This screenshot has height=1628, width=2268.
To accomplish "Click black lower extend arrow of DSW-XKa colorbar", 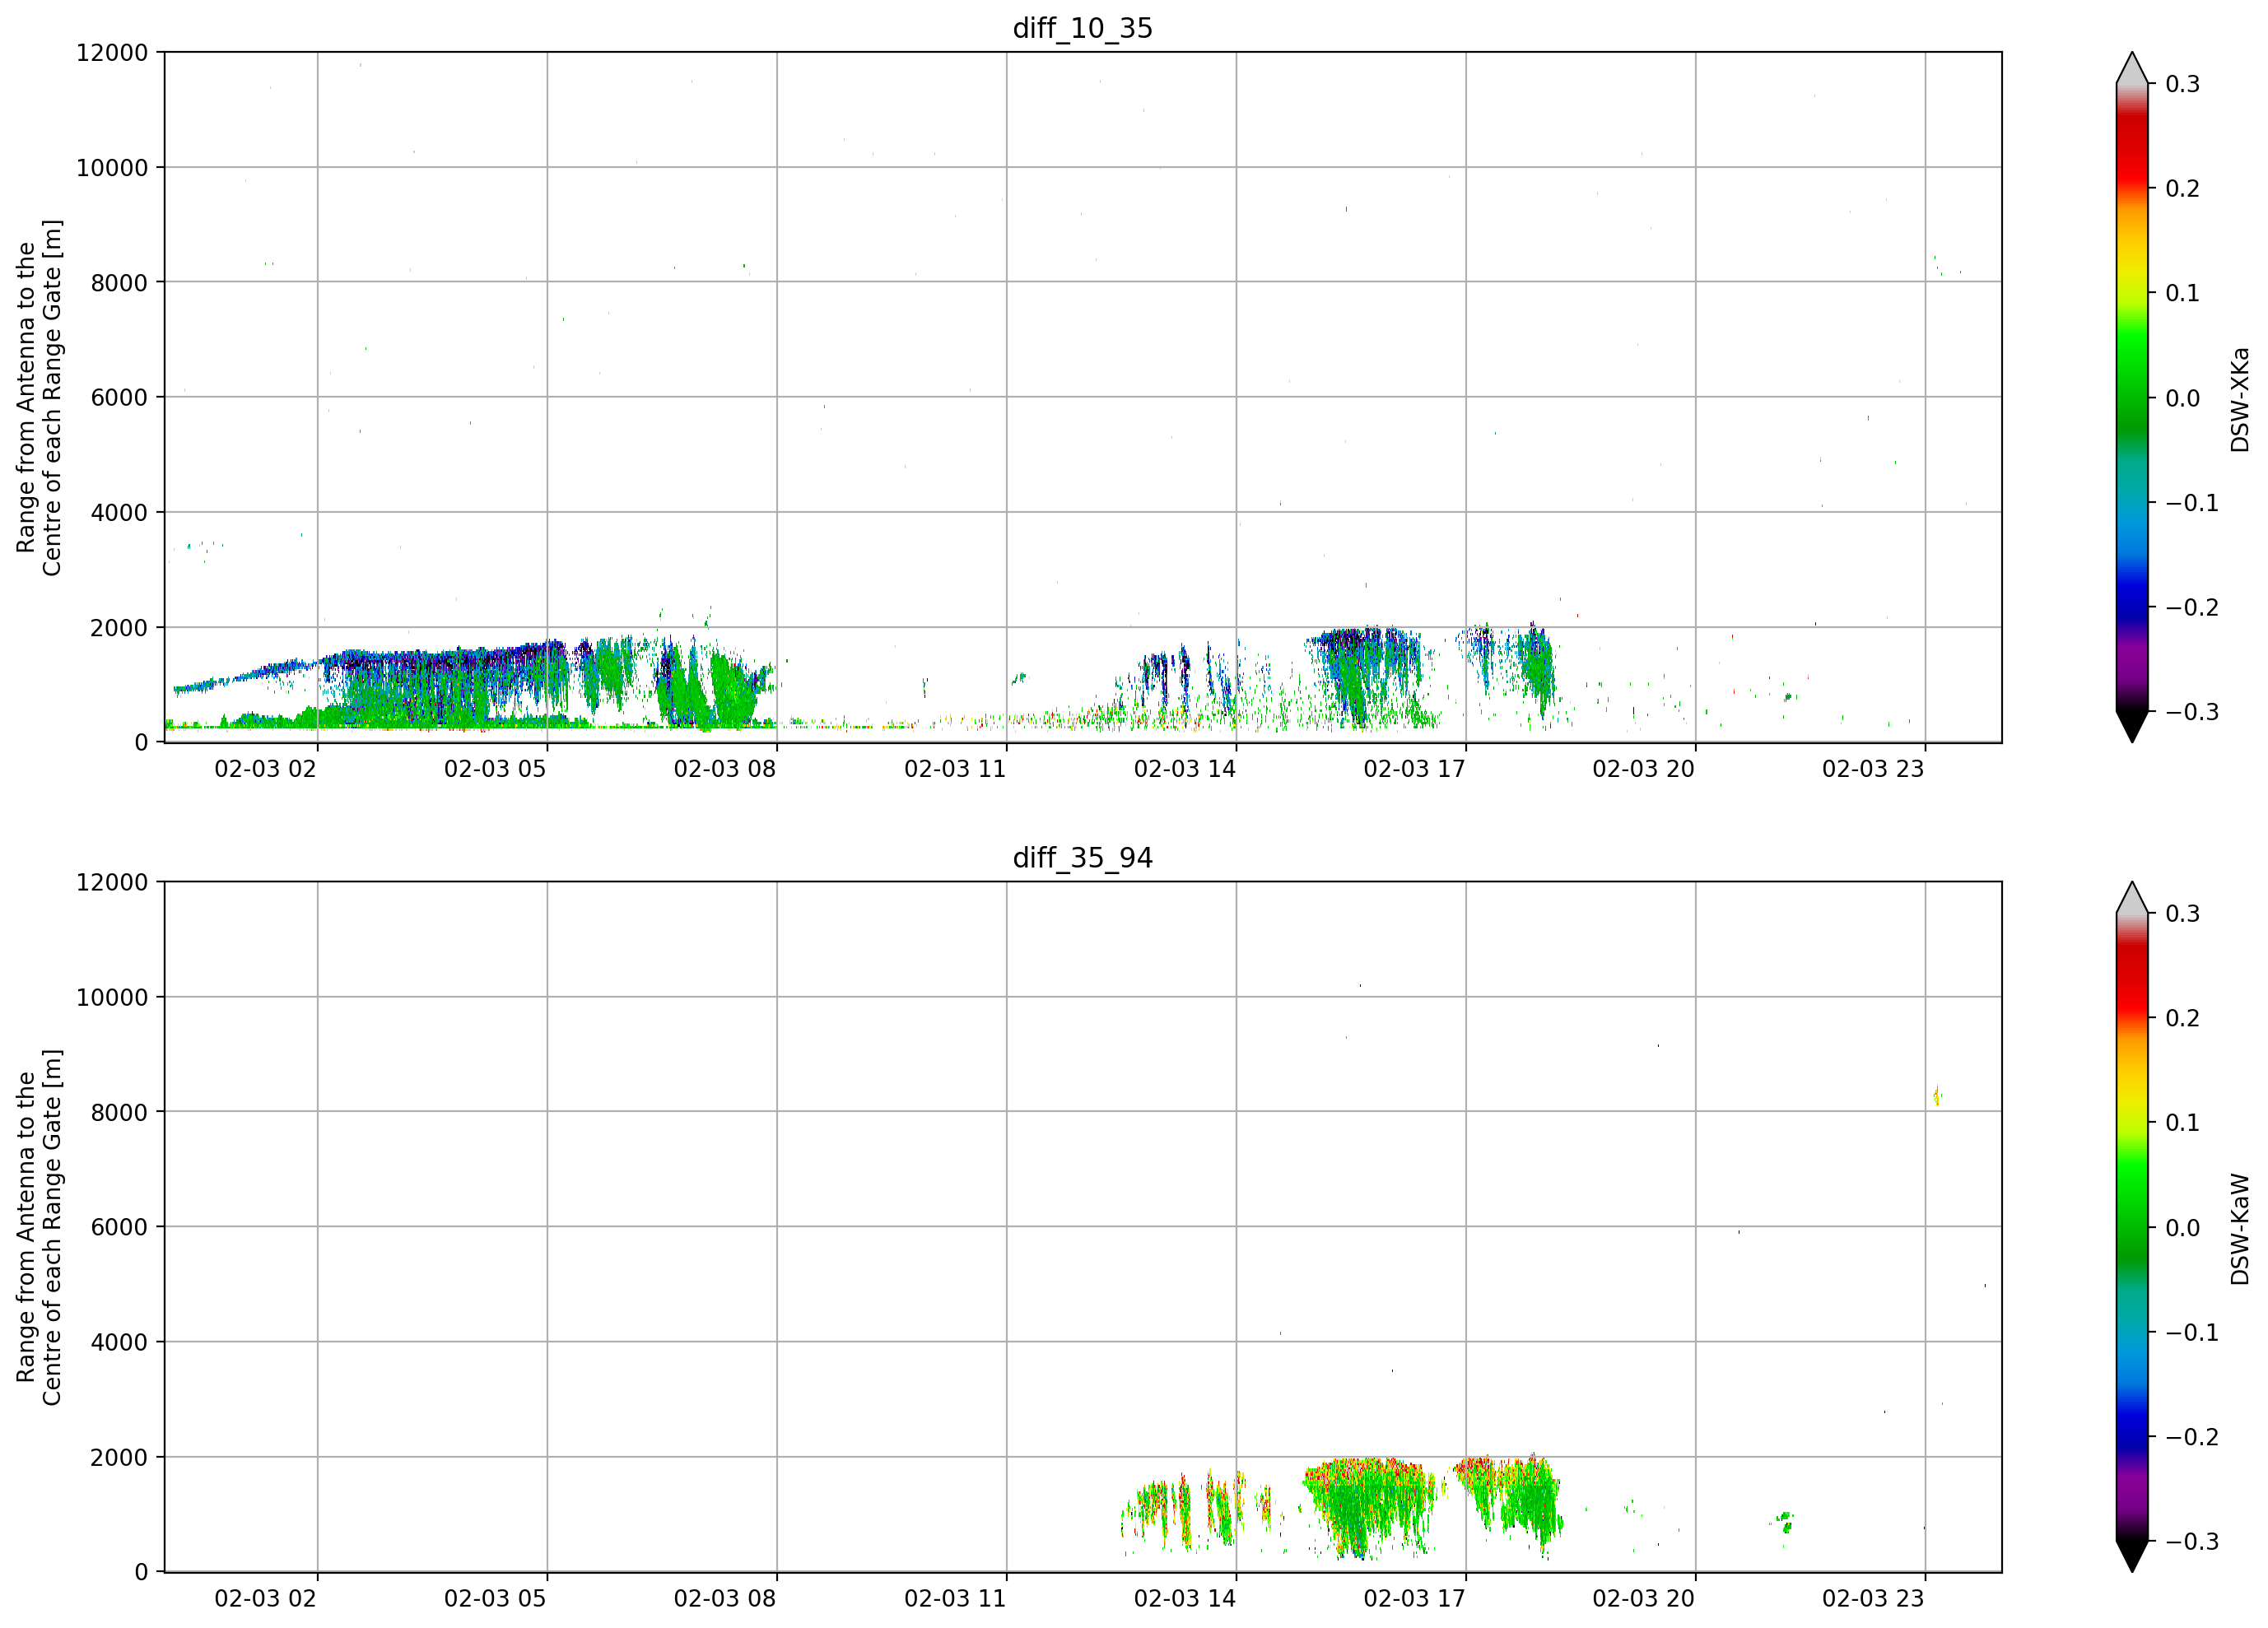I will coord(2132,725).
